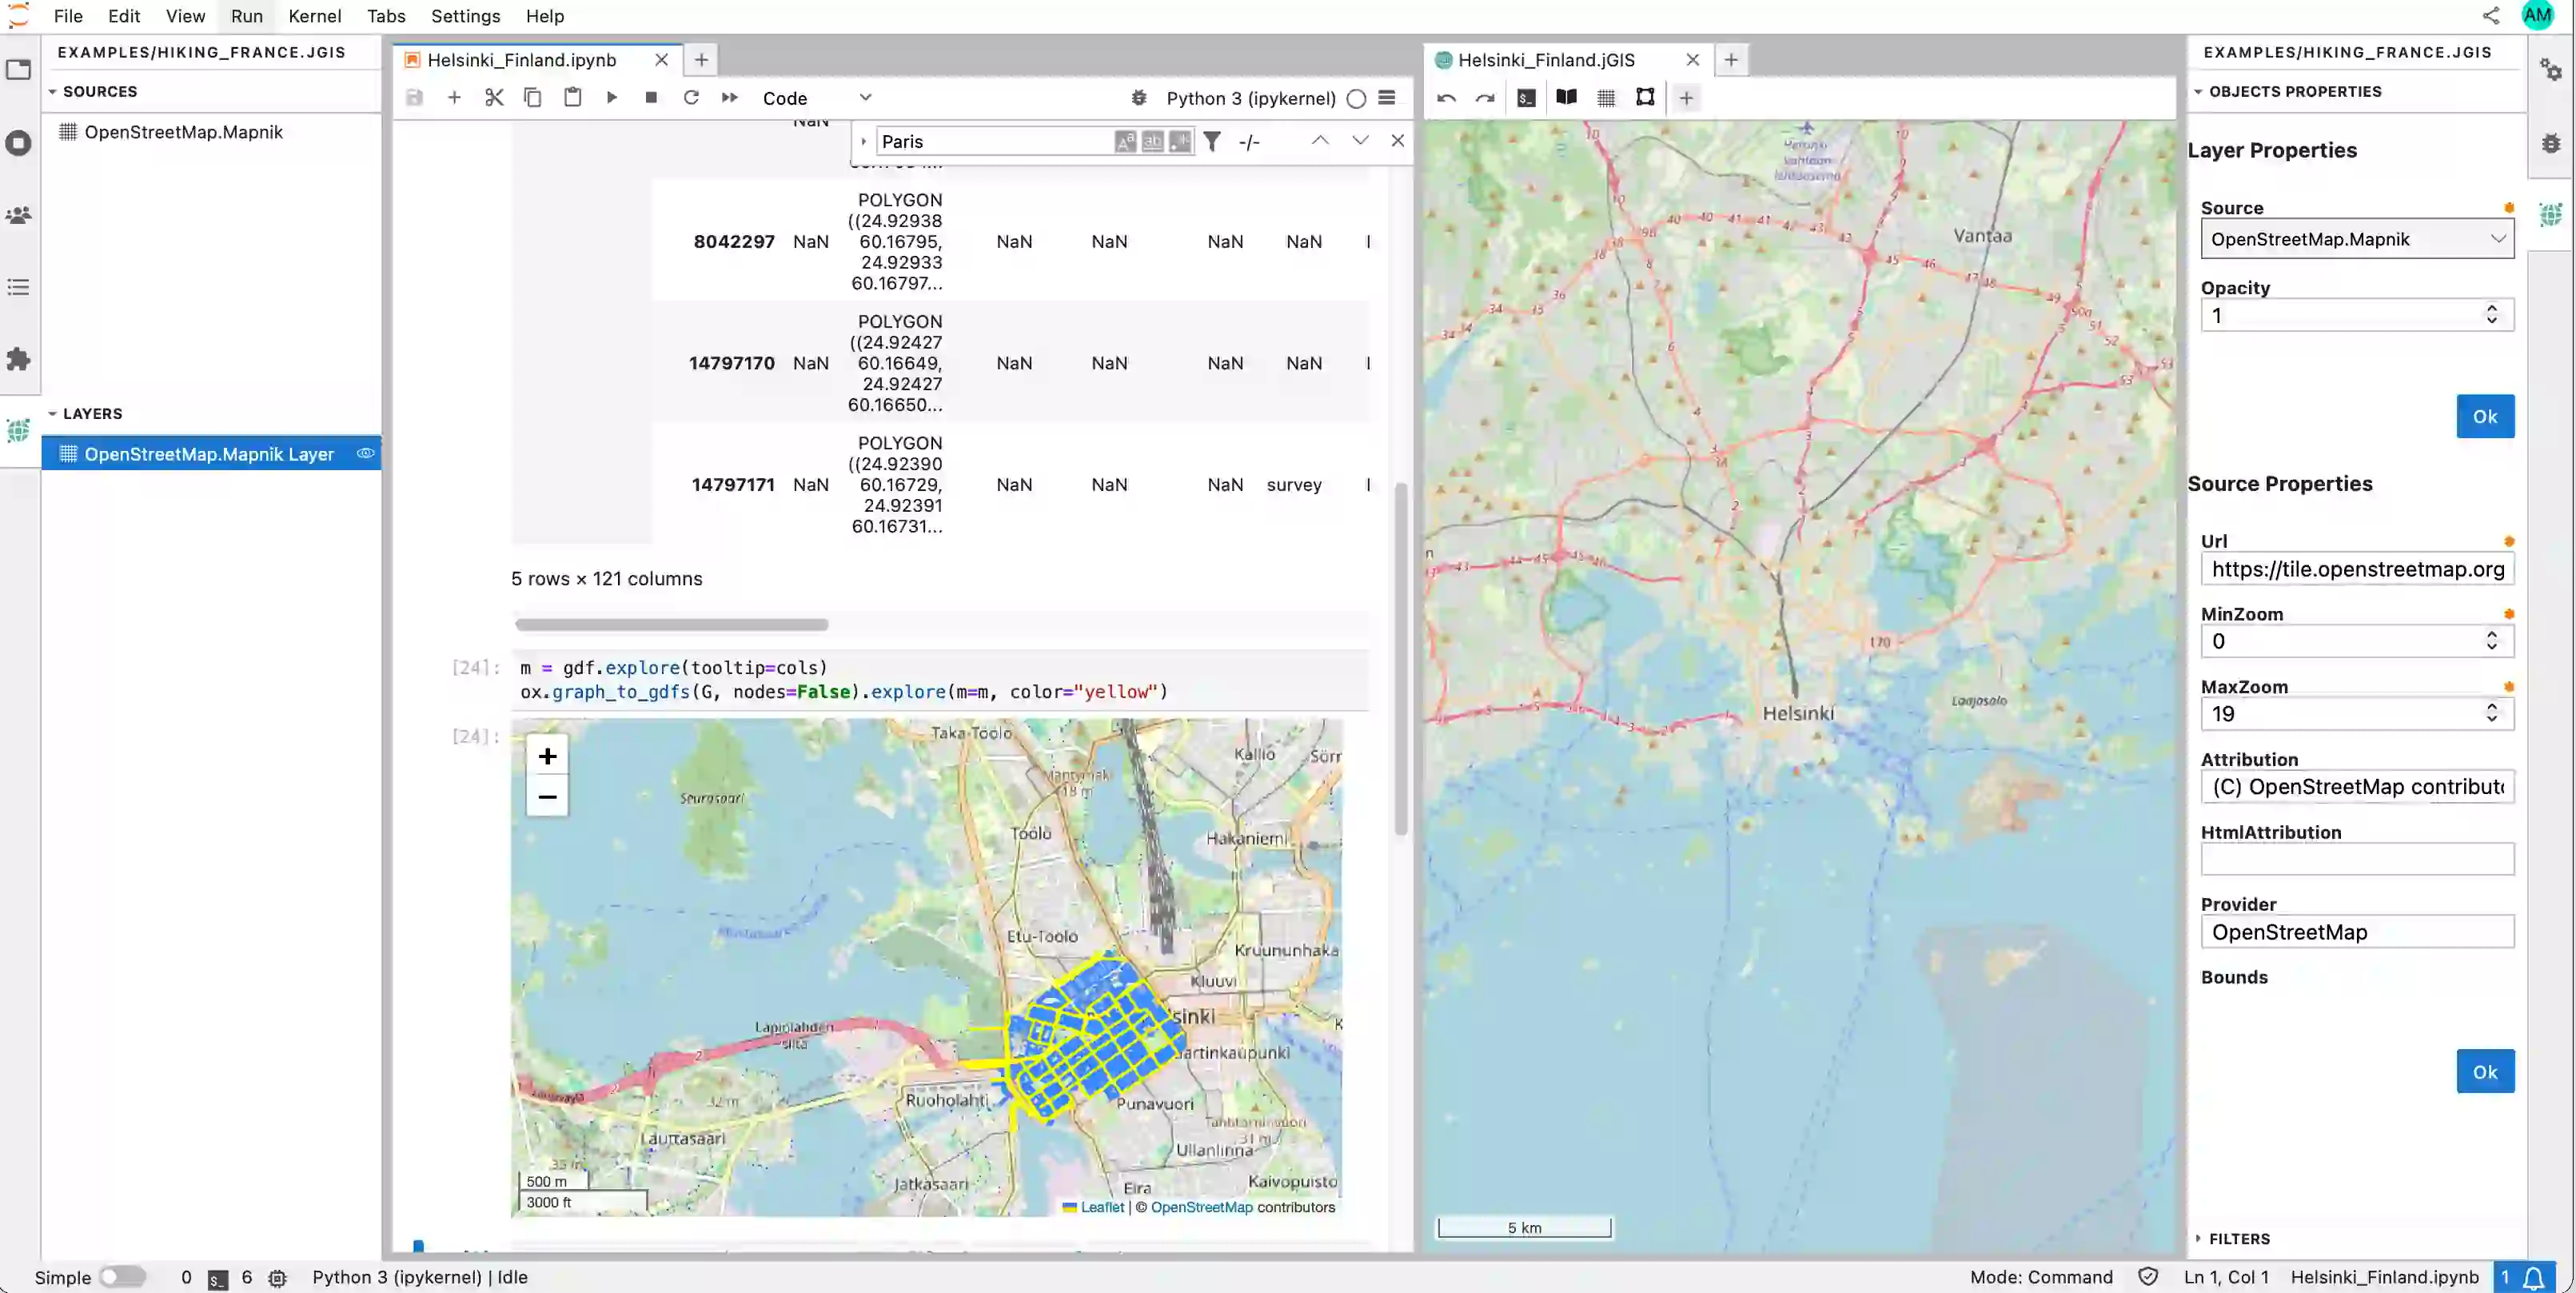Click the zoom in plus button on map

click(x=547, y=756)
